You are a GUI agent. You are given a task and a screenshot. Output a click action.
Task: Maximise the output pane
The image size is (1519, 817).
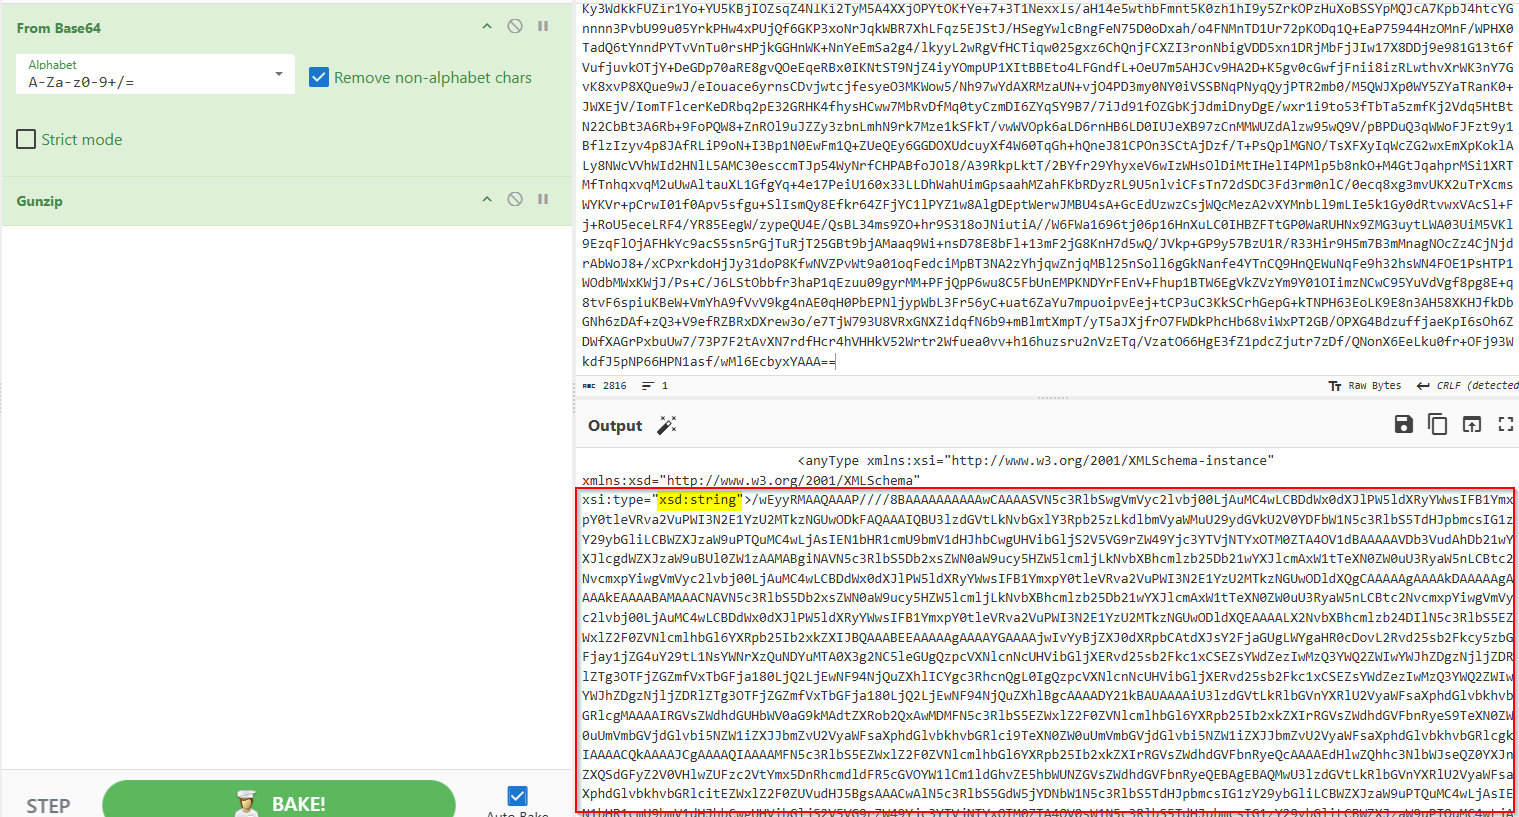pyautogui.click(x=1505, y=425)
